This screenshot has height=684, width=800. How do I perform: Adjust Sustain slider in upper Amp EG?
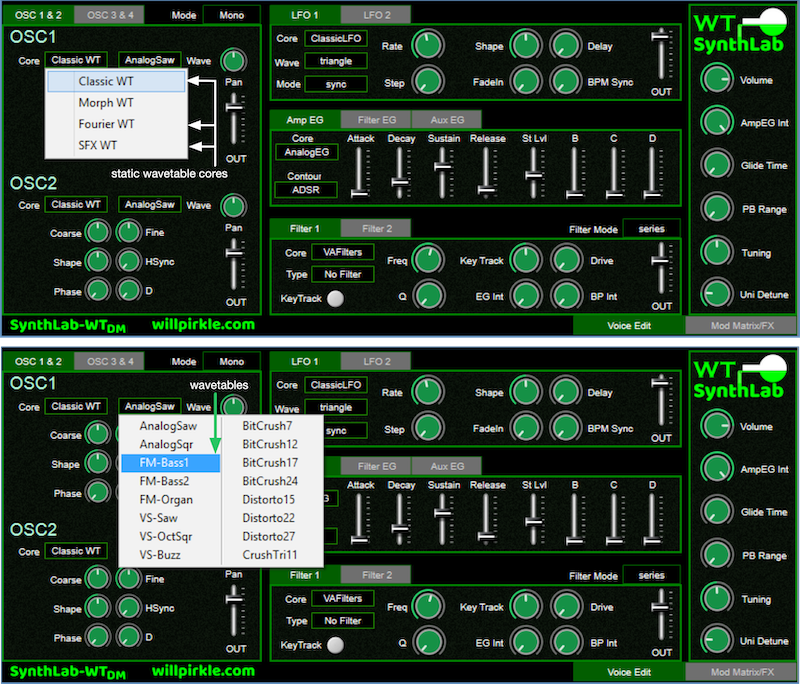(442, 172)
